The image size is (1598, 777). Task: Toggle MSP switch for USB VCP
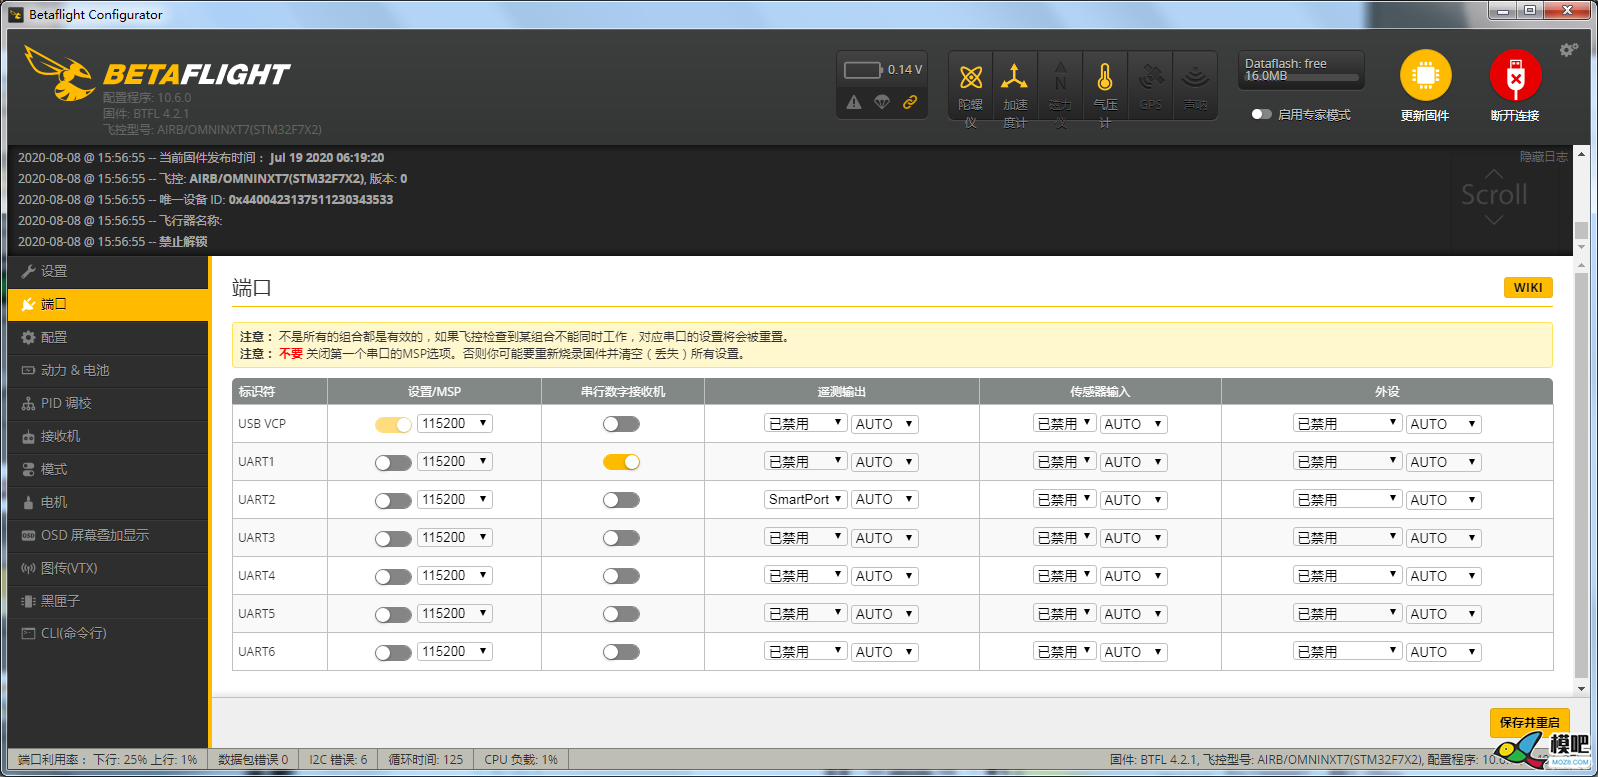pyautogui.click(x=393, y=424)
